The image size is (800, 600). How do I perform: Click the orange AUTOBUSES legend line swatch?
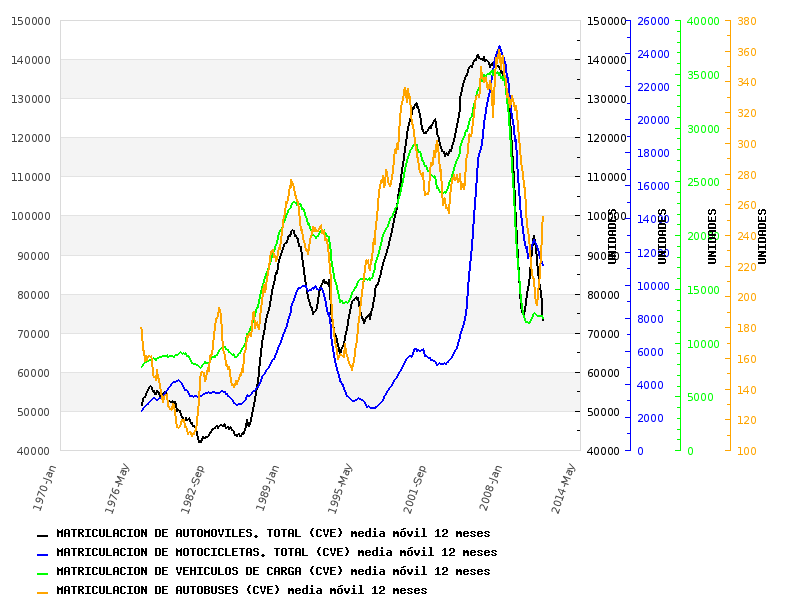(x=42, y=592)
